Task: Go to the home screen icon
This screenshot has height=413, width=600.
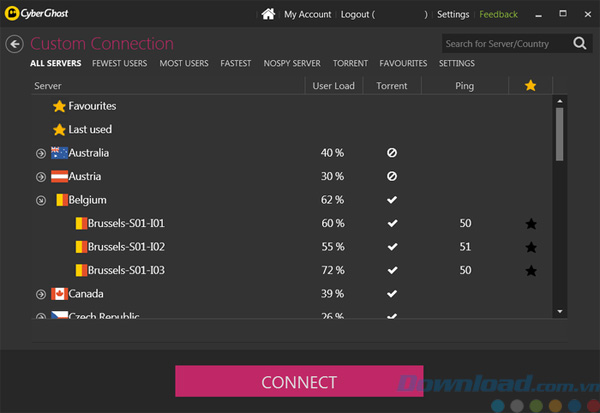Action: (268, 14)
